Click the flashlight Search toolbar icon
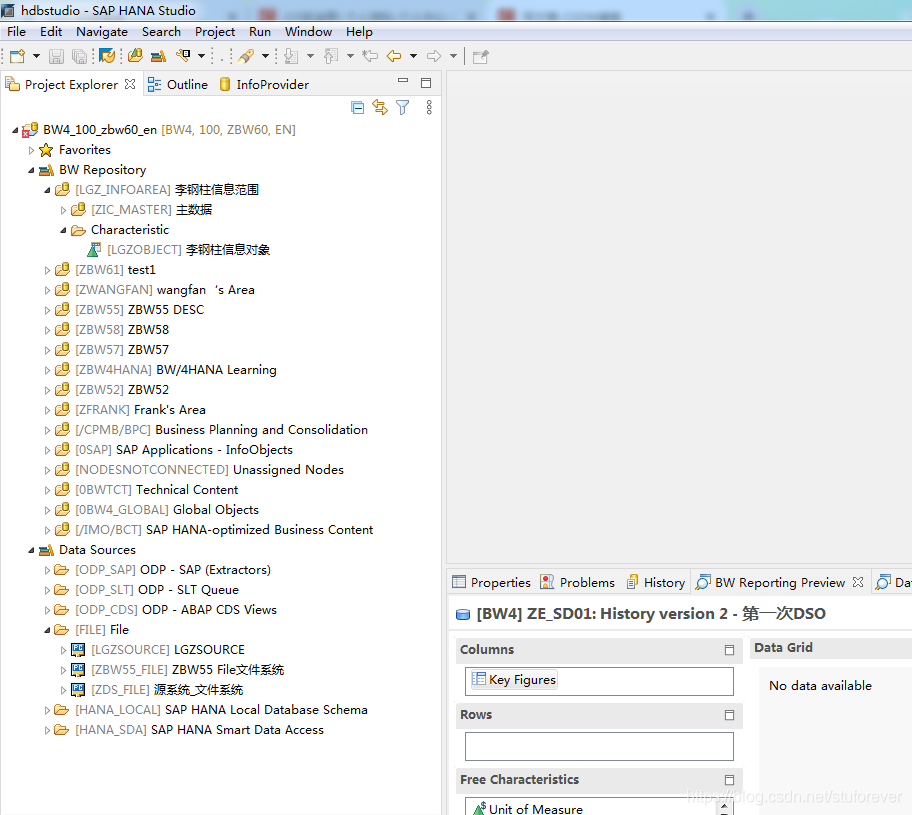Image resolution: width=912 pixels, height=815 pixels. [247, 56]
